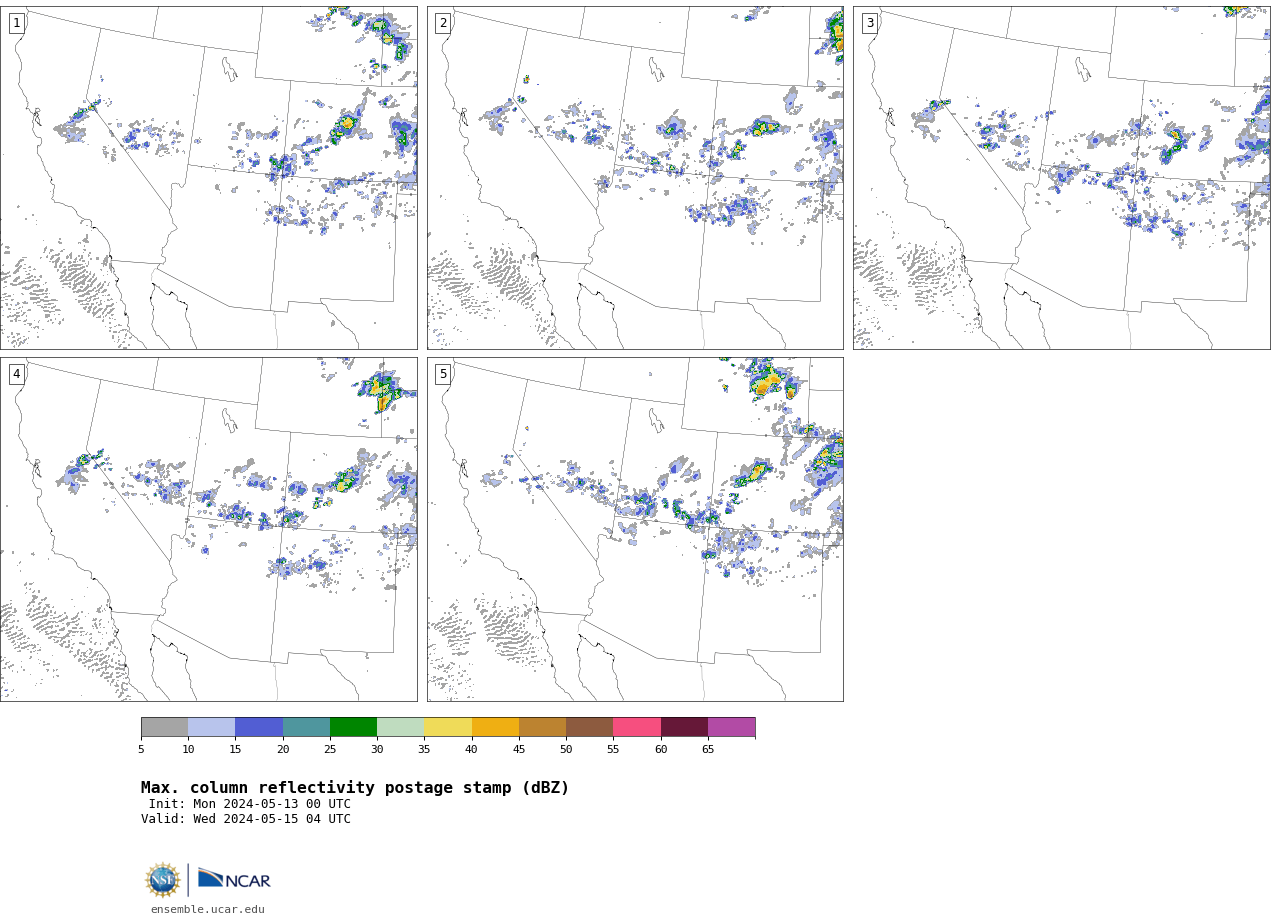
Task: Open ensemble member 2 reflectivity map
Action: pos(635,178)
